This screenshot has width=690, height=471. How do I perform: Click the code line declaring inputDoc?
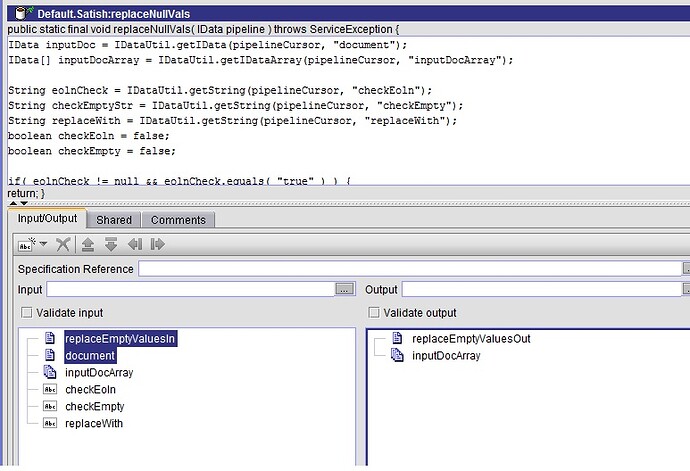point(207,45)
